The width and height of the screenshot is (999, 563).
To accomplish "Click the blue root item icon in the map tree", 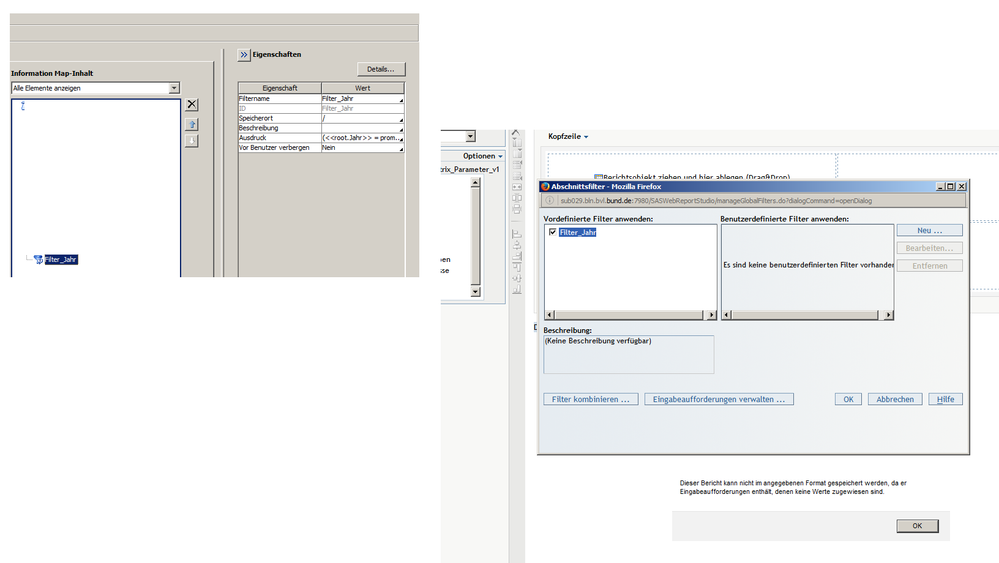I will (23, 106).
